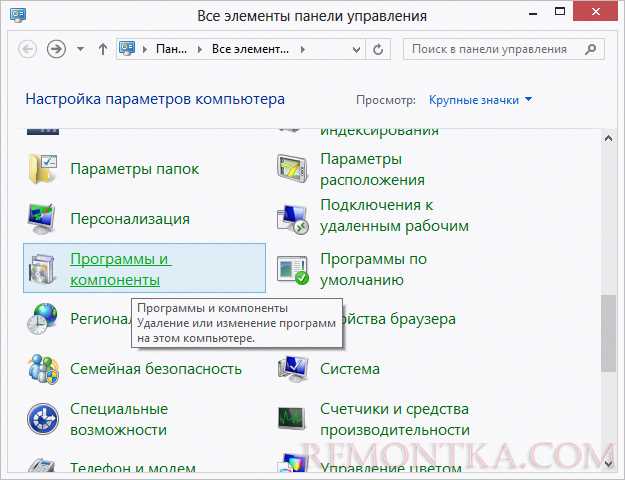Open the Специальные возможности link

[119, 419]
